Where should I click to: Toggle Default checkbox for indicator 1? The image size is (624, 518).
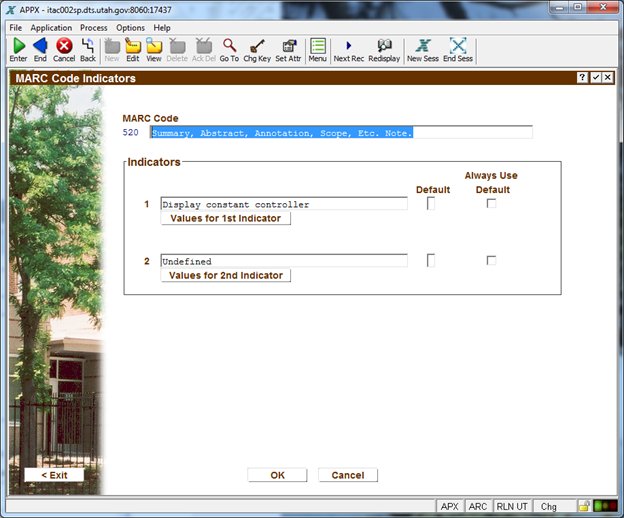pyautogui.click(x=431, y=204)
